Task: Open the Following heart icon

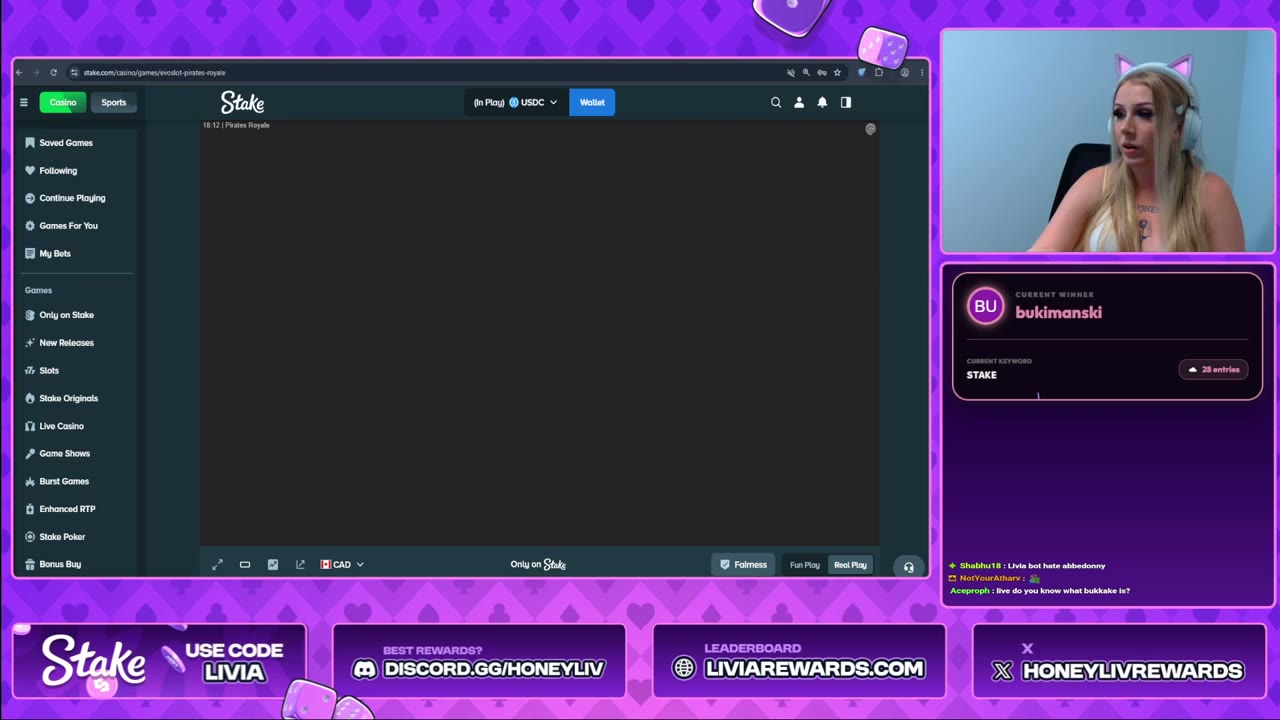Action: pos(30,171)
